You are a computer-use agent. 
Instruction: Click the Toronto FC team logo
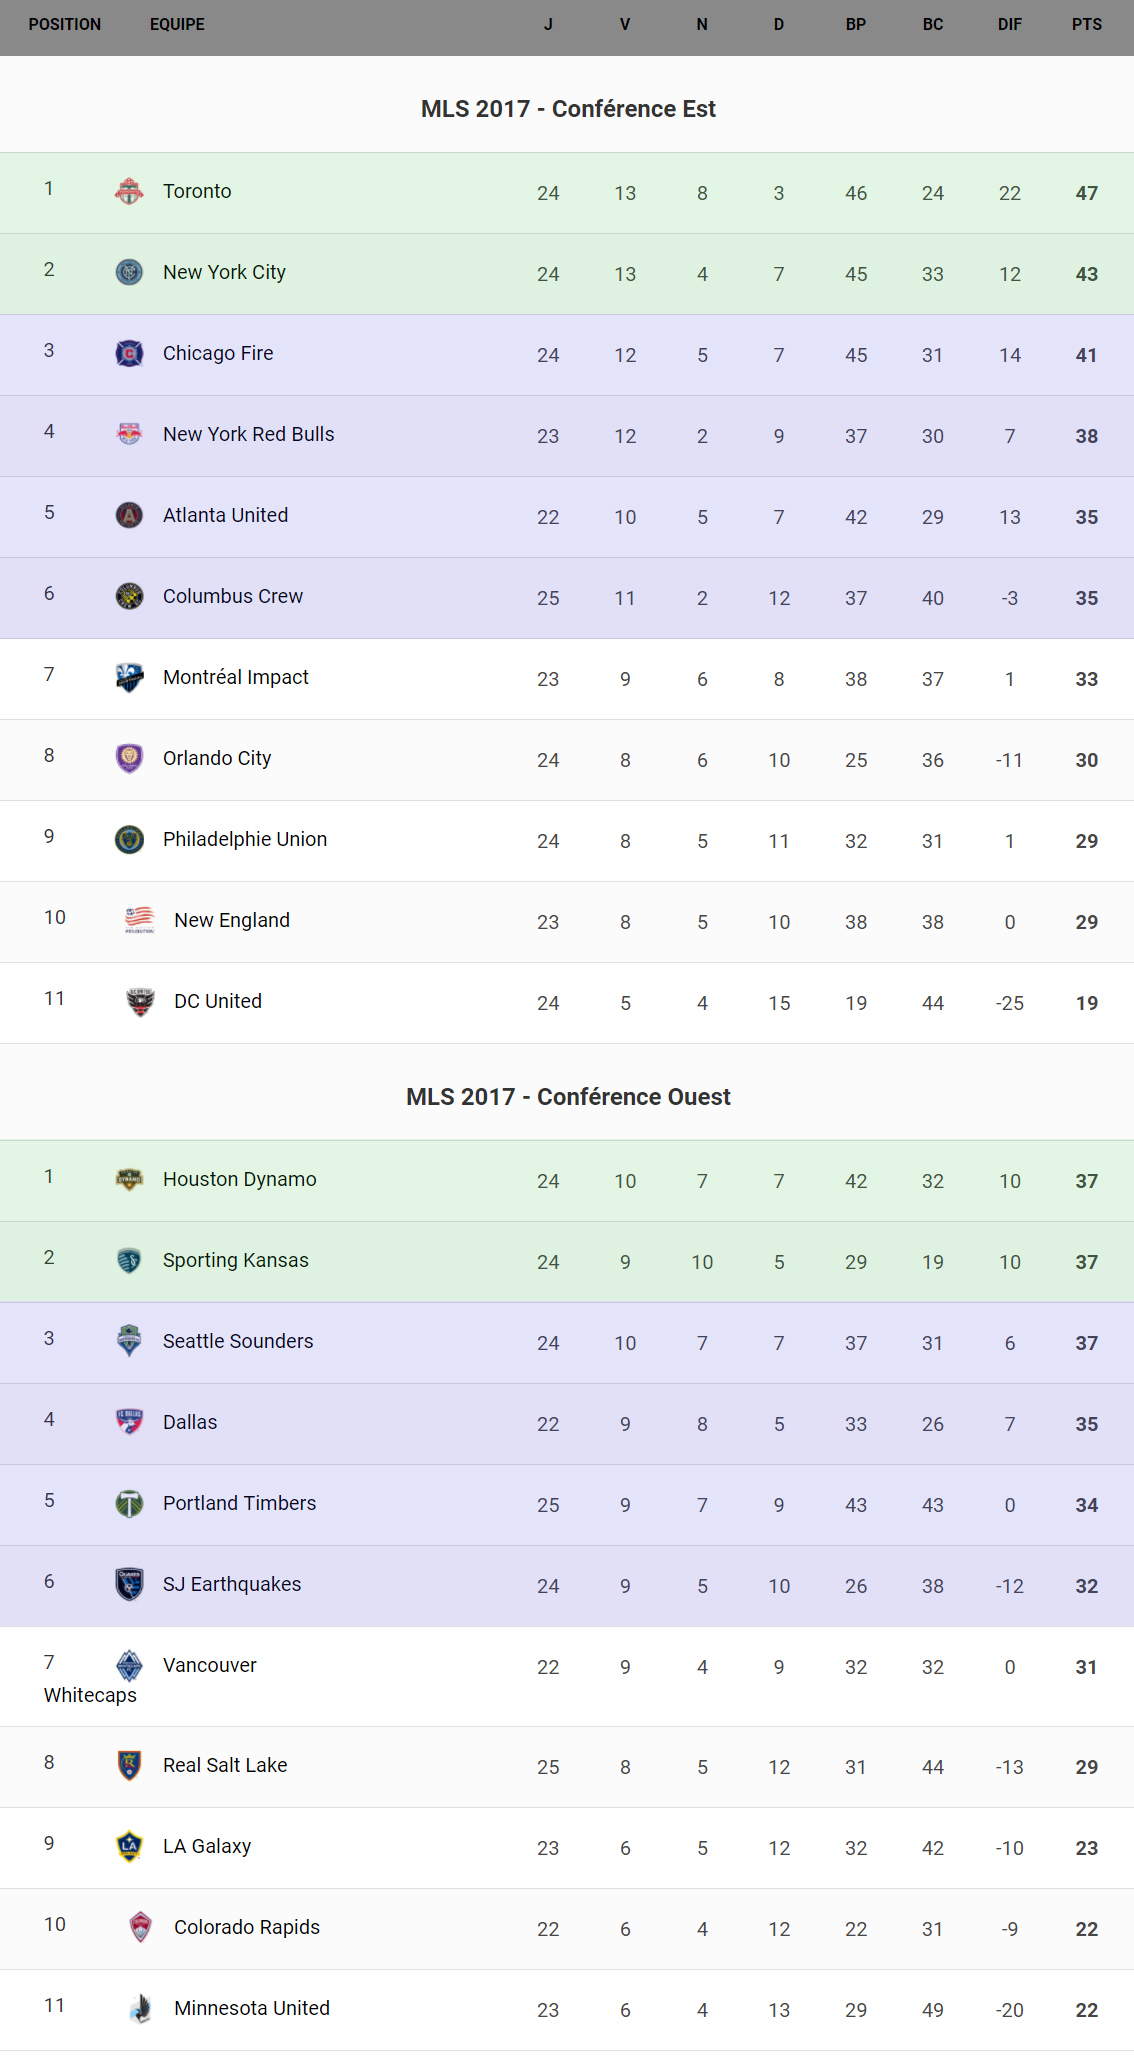coord(129,191)
